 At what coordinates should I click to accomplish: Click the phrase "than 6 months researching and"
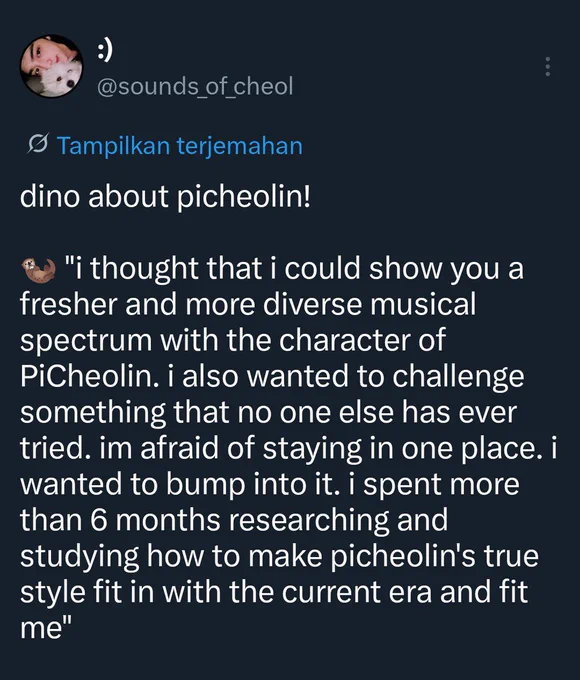pos(234,520)
